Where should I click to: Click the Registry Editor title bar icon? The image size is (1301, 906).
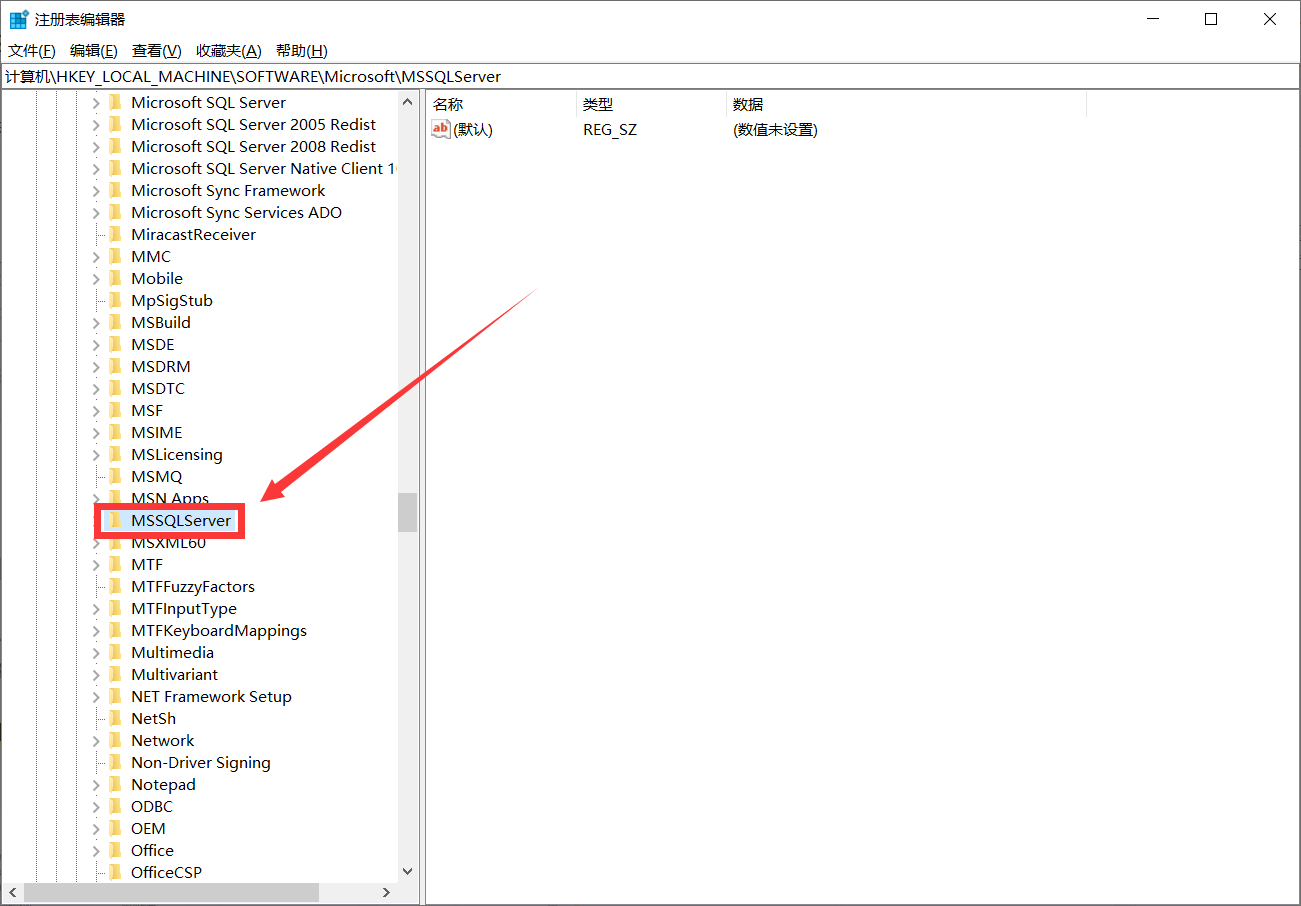tap(18, 19)
